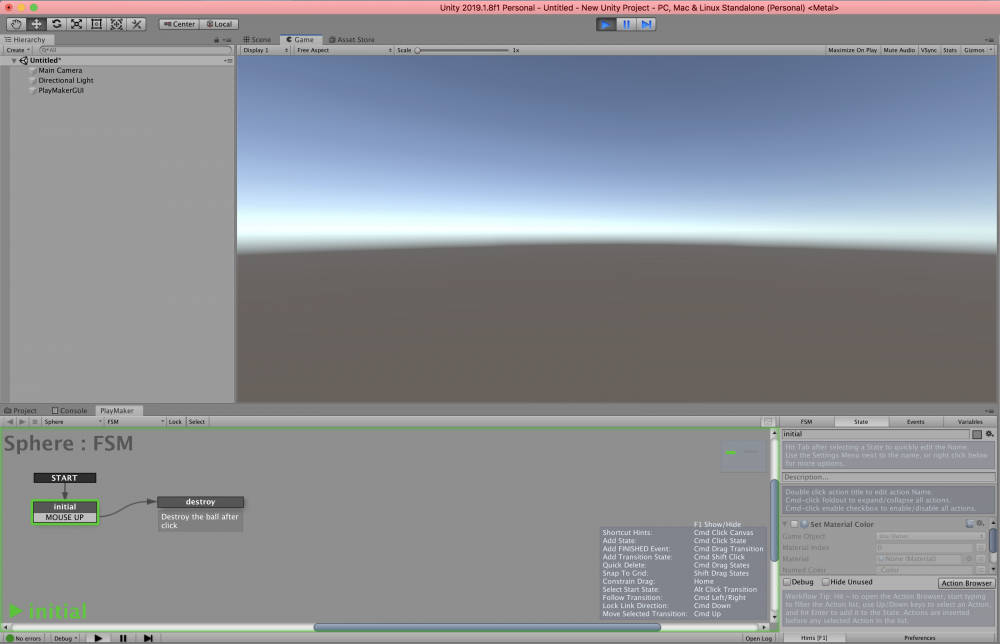This screenshot has height=644, width=1000.
Task: Check the Hide Unused checkbox
Action: (825, 582)
